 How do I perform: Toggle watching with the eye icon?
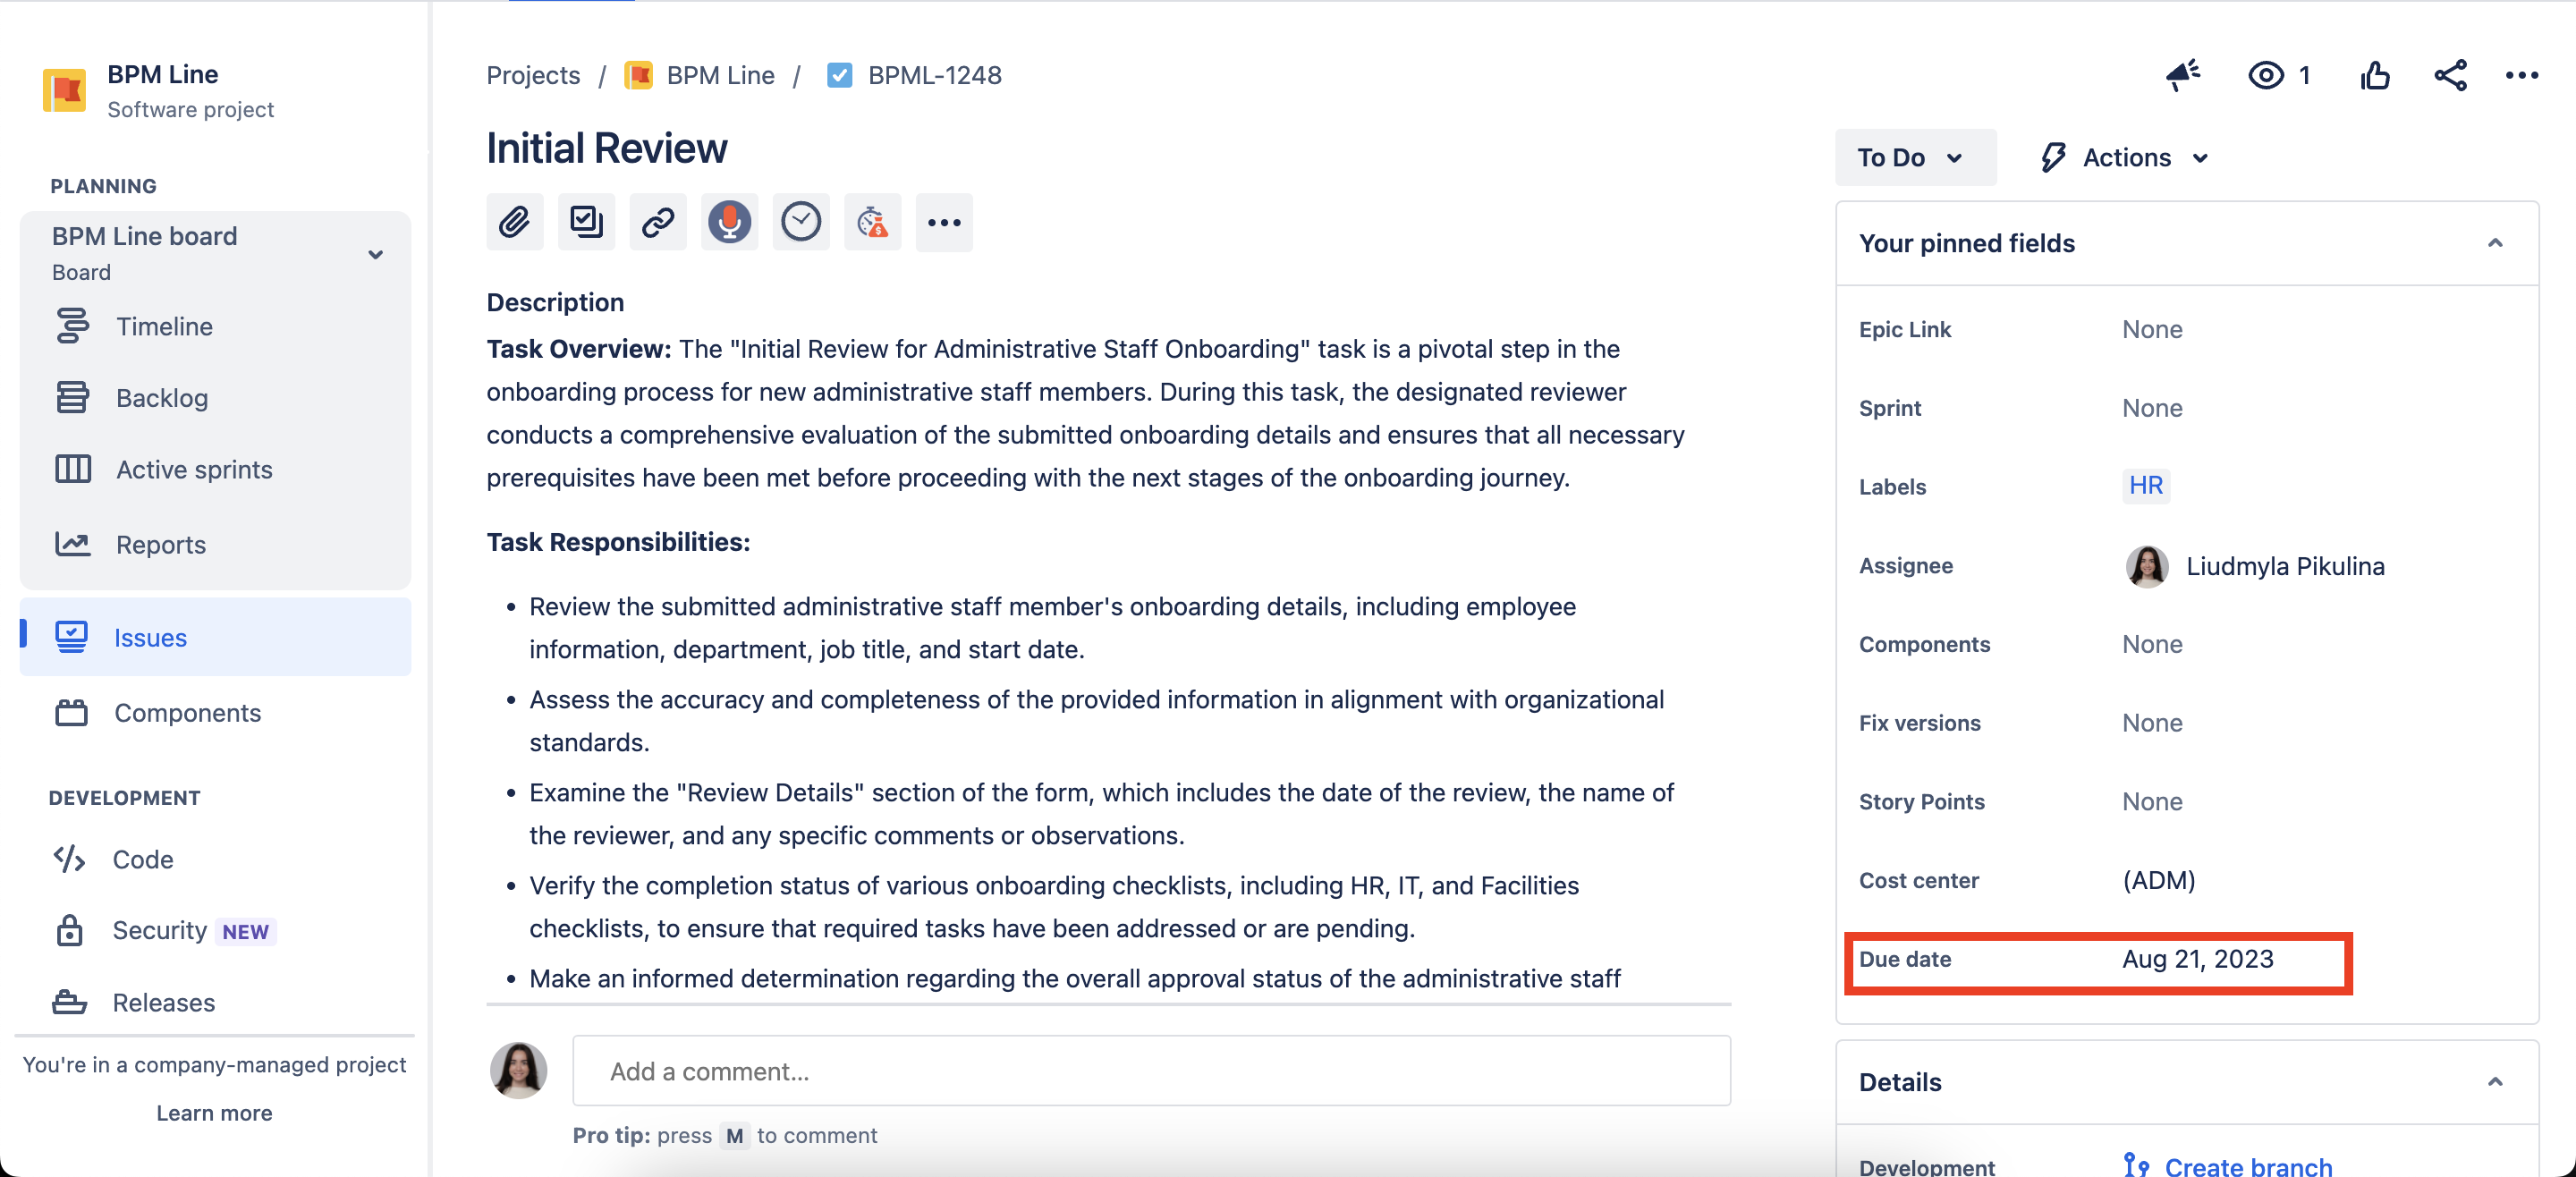(2265, 76)
